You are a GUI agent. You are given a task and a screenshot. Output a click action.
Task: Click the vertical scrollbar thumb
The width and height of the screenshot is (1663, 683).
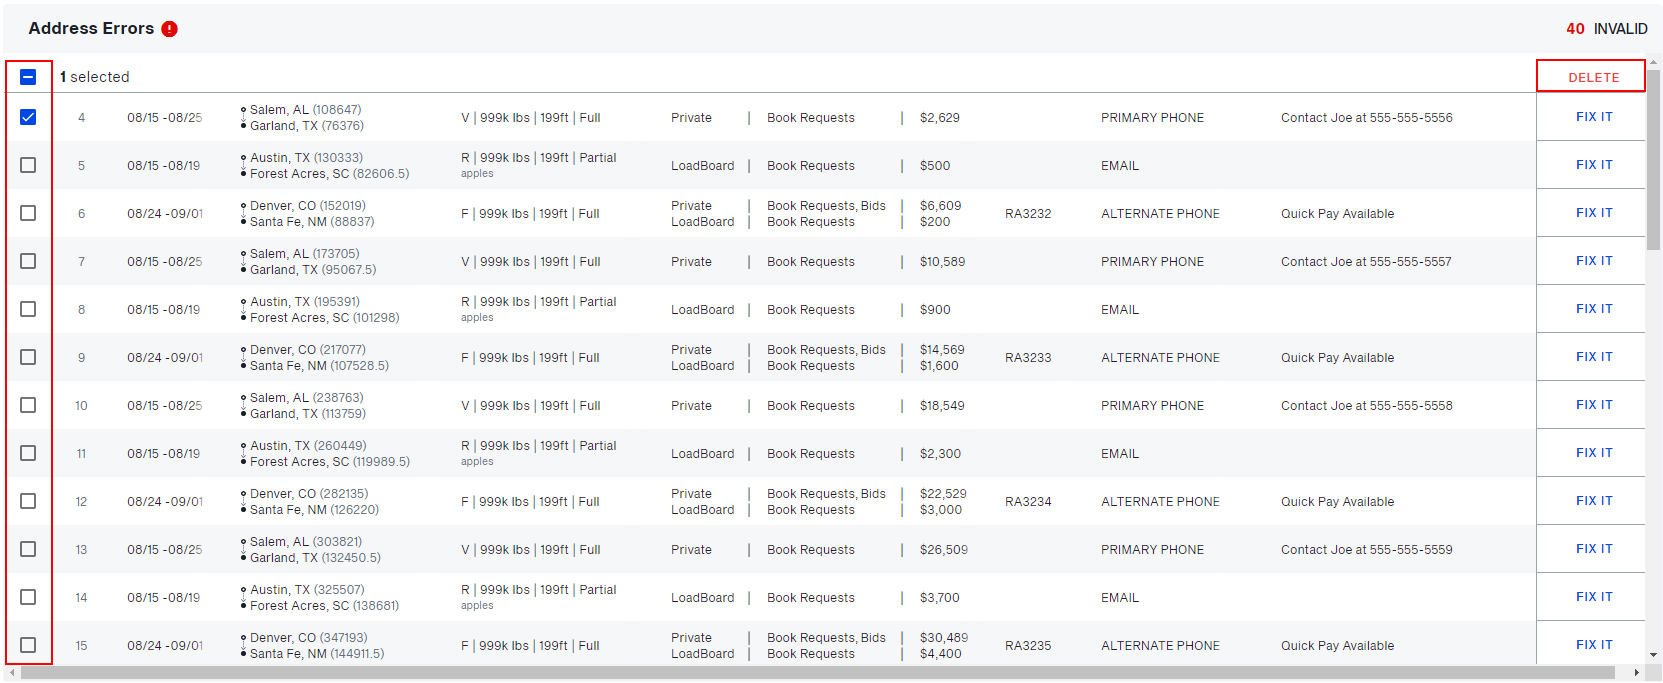pyautogui.click(x=1653, y=160)
